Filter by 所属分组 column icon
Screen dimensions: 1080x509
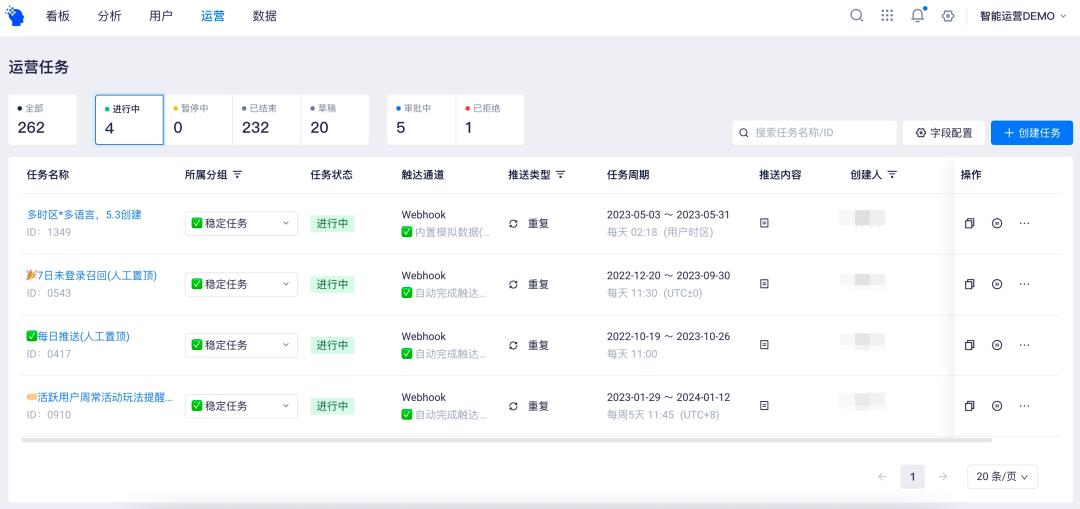pyautogui.click(x=238, y=175)
